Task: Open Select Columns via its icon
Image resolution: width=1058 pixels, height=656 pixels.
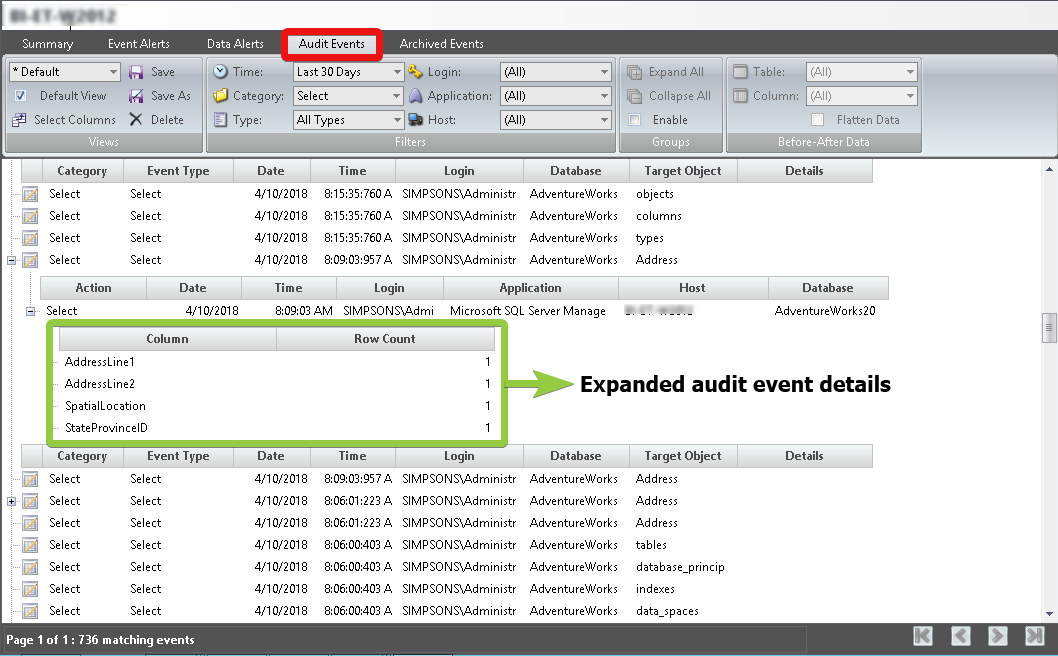Action: [19, 120]
